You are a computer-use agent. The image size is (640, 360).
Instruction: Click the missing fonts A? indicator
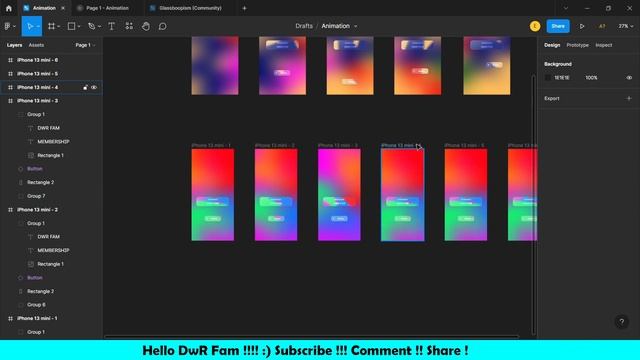click(x=602, y=26)
